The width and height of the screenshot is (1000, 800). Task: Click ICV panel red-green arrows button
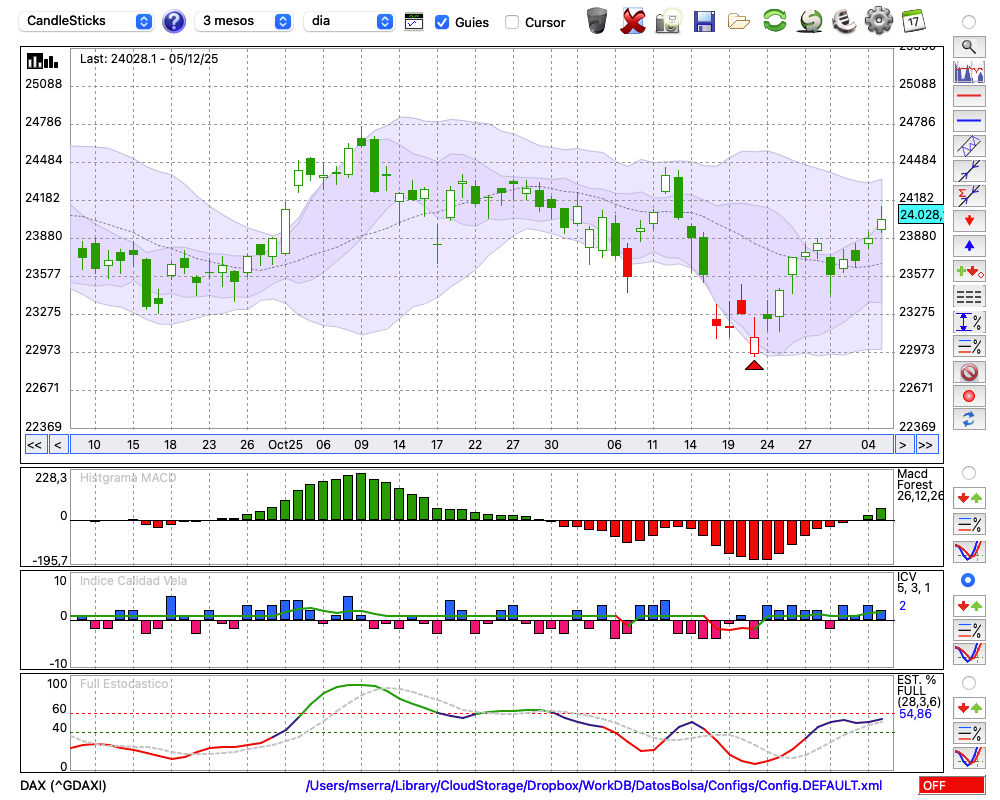pyautogui.click(x=969, y=605)
